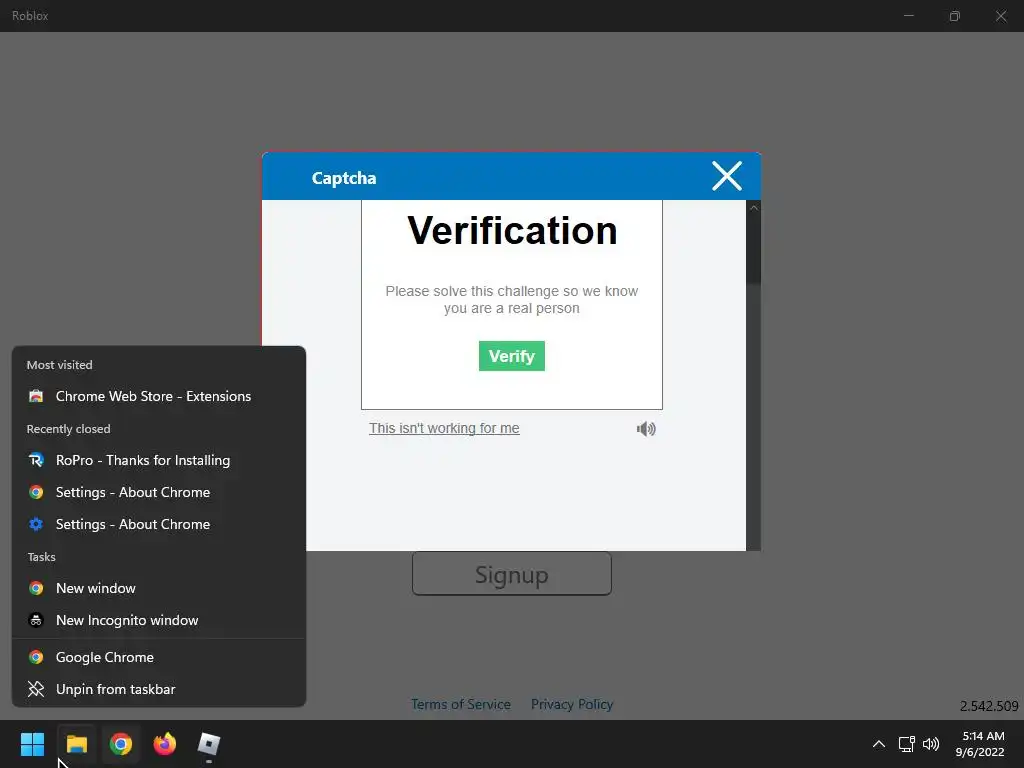Click the Chrome Web Store icon in jump list
The height and width of the screenshot is (768, 1024).
pyautogui.click(x=36, y=396)
